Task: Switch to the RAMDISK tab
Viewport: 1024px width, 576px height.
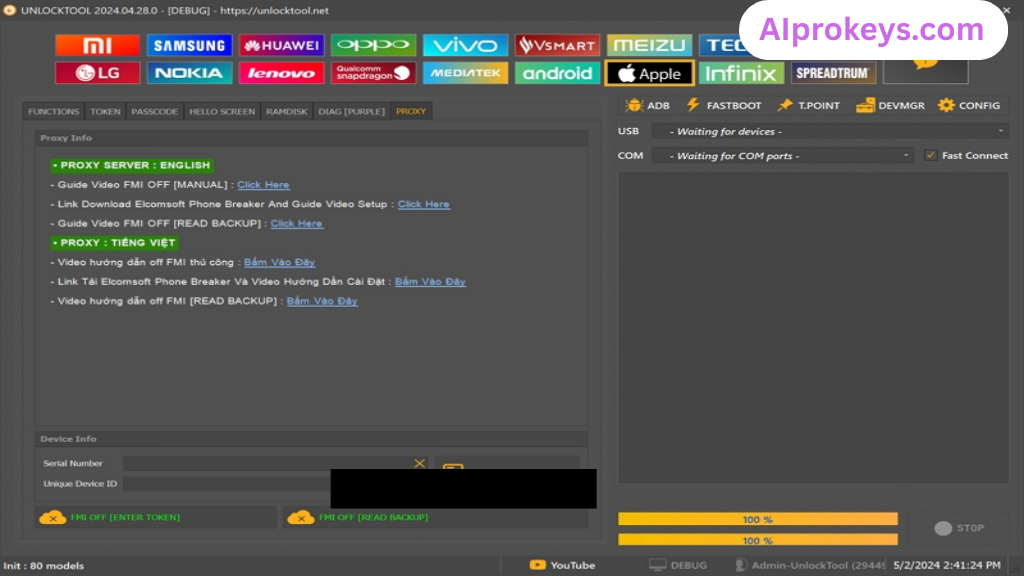Action: pyautogui.click(x=287, y=112)
